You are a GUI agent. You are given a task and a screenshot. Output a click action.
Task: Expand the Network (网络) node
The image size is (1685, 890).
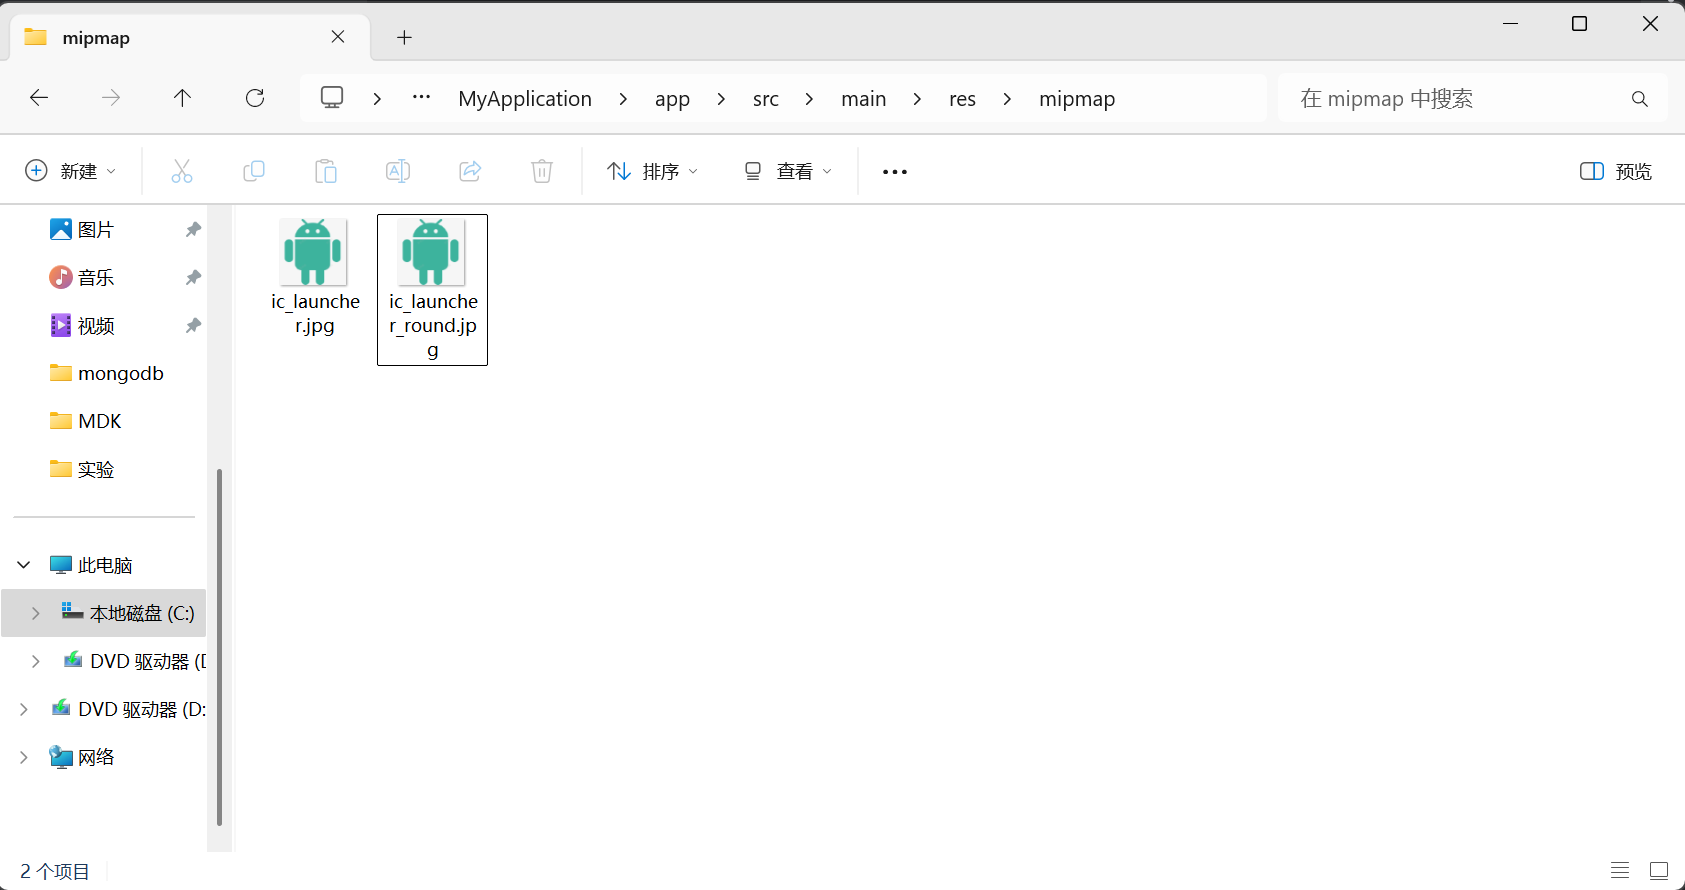24,757
